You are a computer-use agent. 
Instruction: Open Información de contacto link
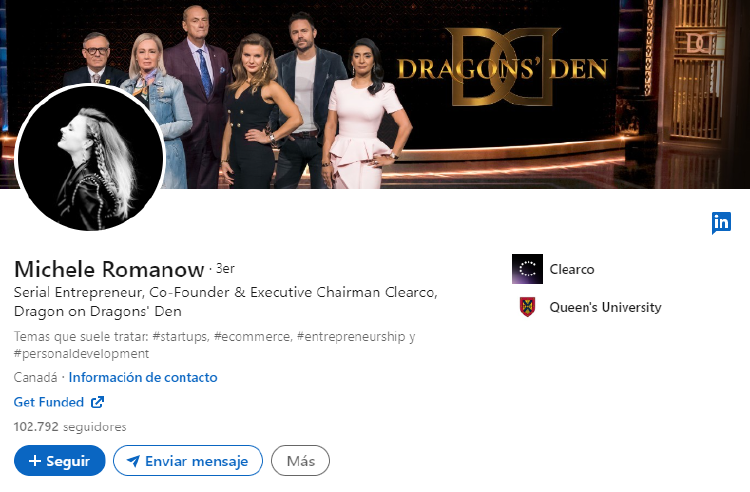(143, 377)
